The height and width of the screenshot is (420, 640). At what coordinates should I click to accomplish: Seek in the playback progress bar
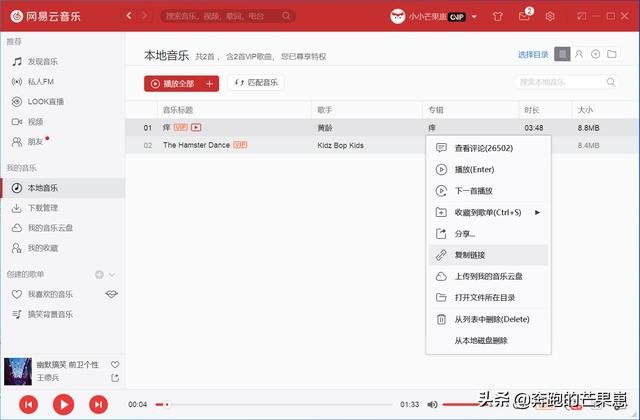pos(273,404)
